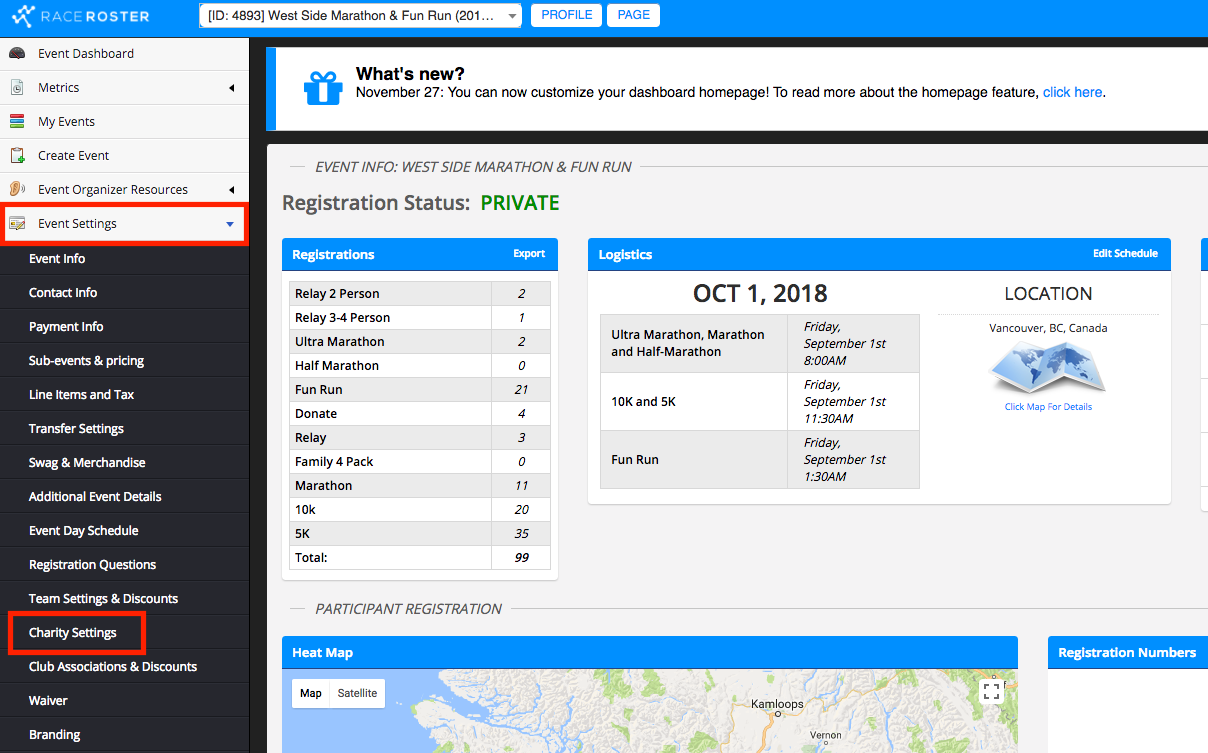
Task: Click the Donate registrations row
Action: [x=420, y=414]
